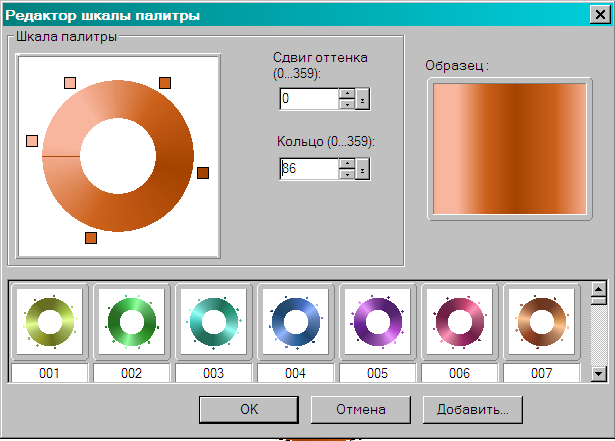Pick palette thumbnail 007 copper ring
The width and height of the screenshot is (615, 441).
tap(541, 322)
